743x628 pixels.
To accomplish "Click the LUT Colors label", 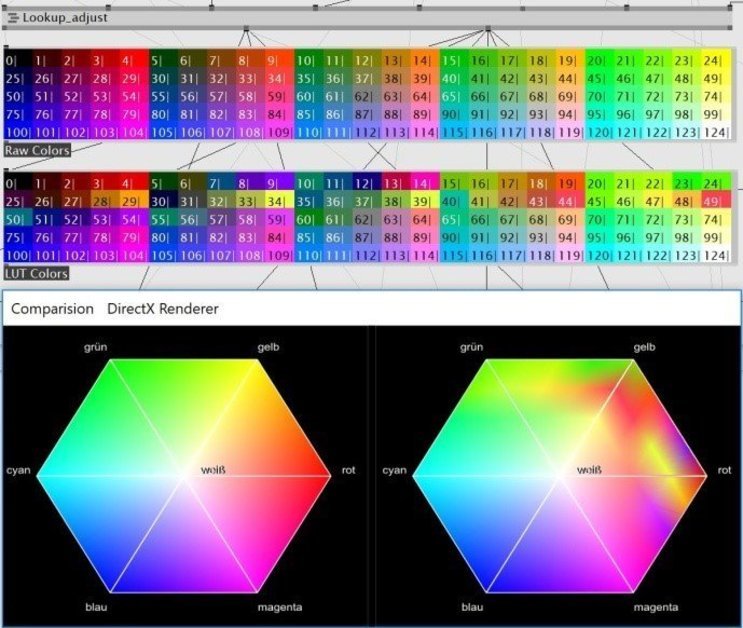I will (x=37, y=273).
